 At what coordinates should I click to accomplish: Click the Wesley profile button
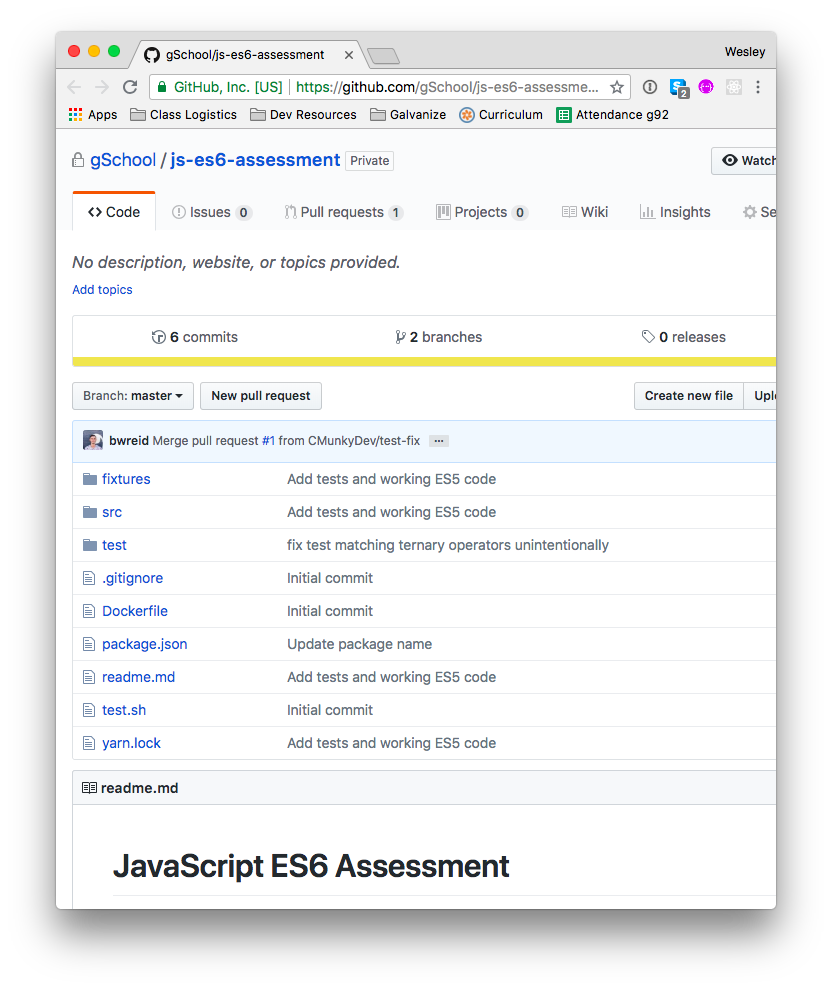coord(745,52)
